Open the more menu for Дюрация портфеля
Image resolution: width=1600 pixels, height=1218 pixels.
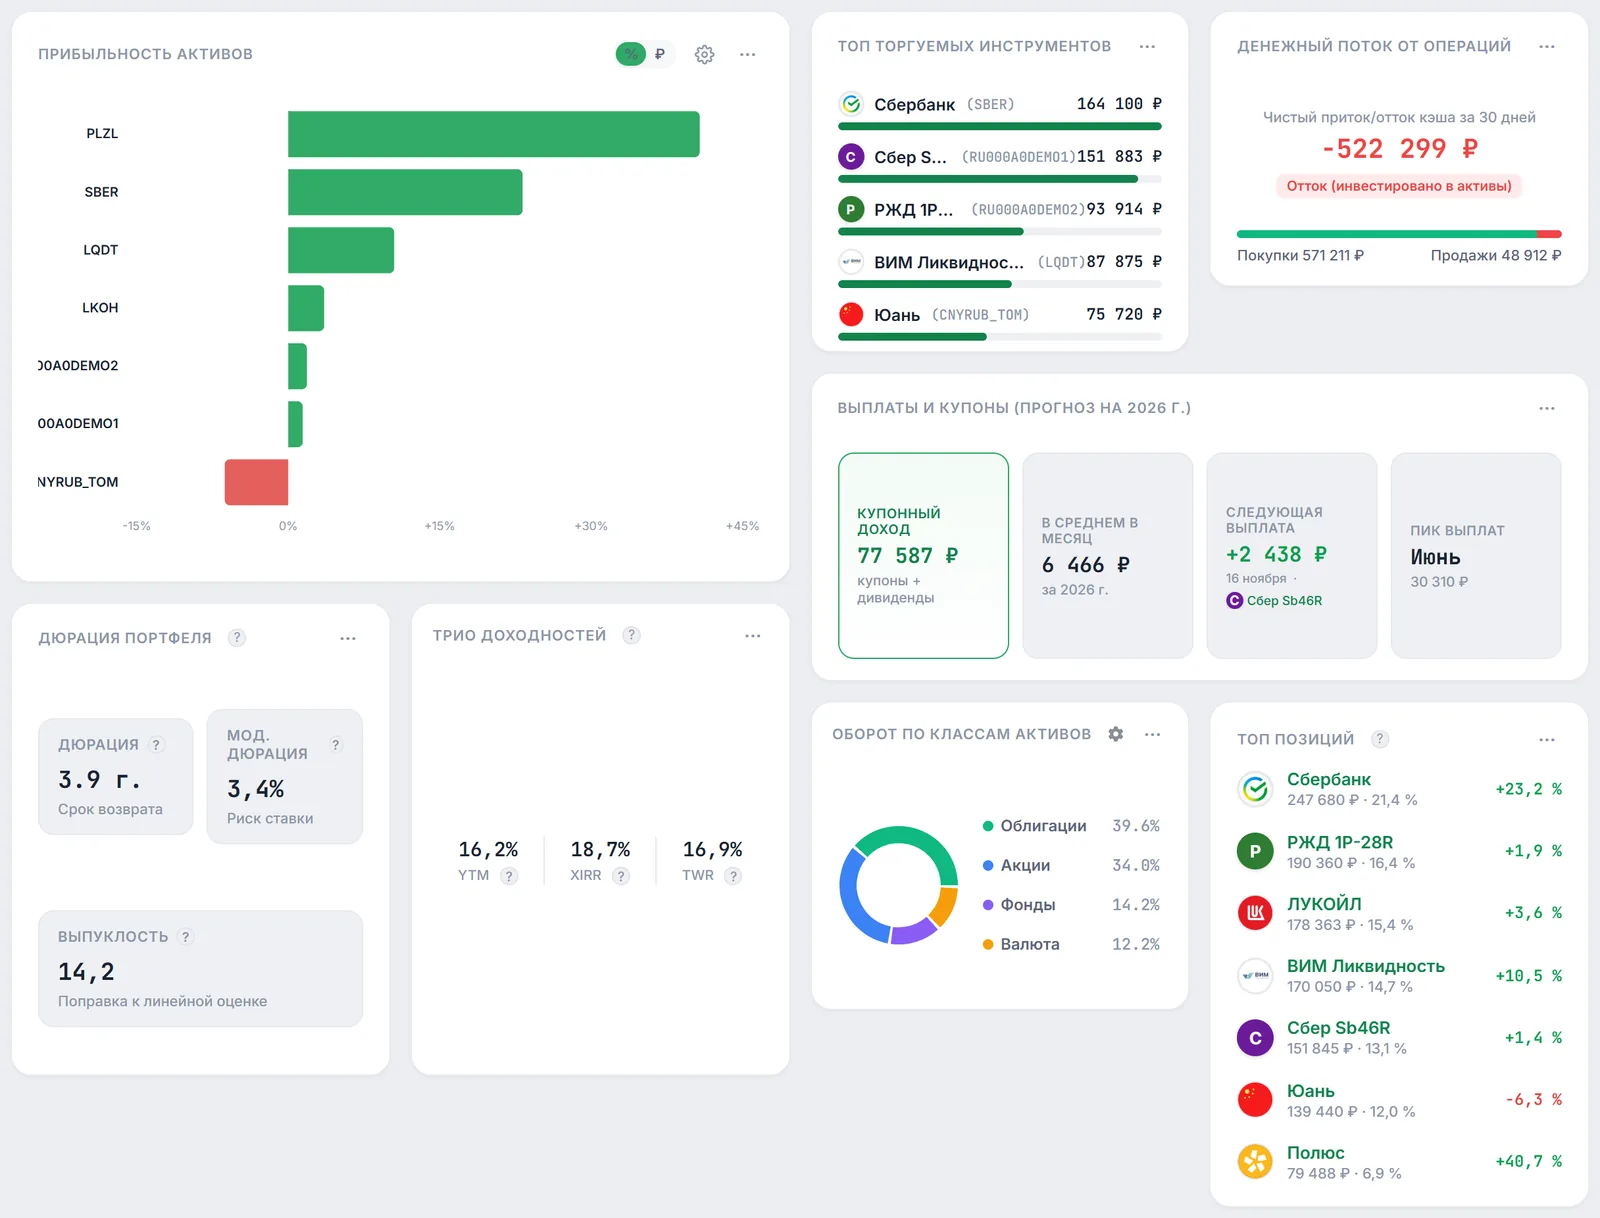(348, 638)
